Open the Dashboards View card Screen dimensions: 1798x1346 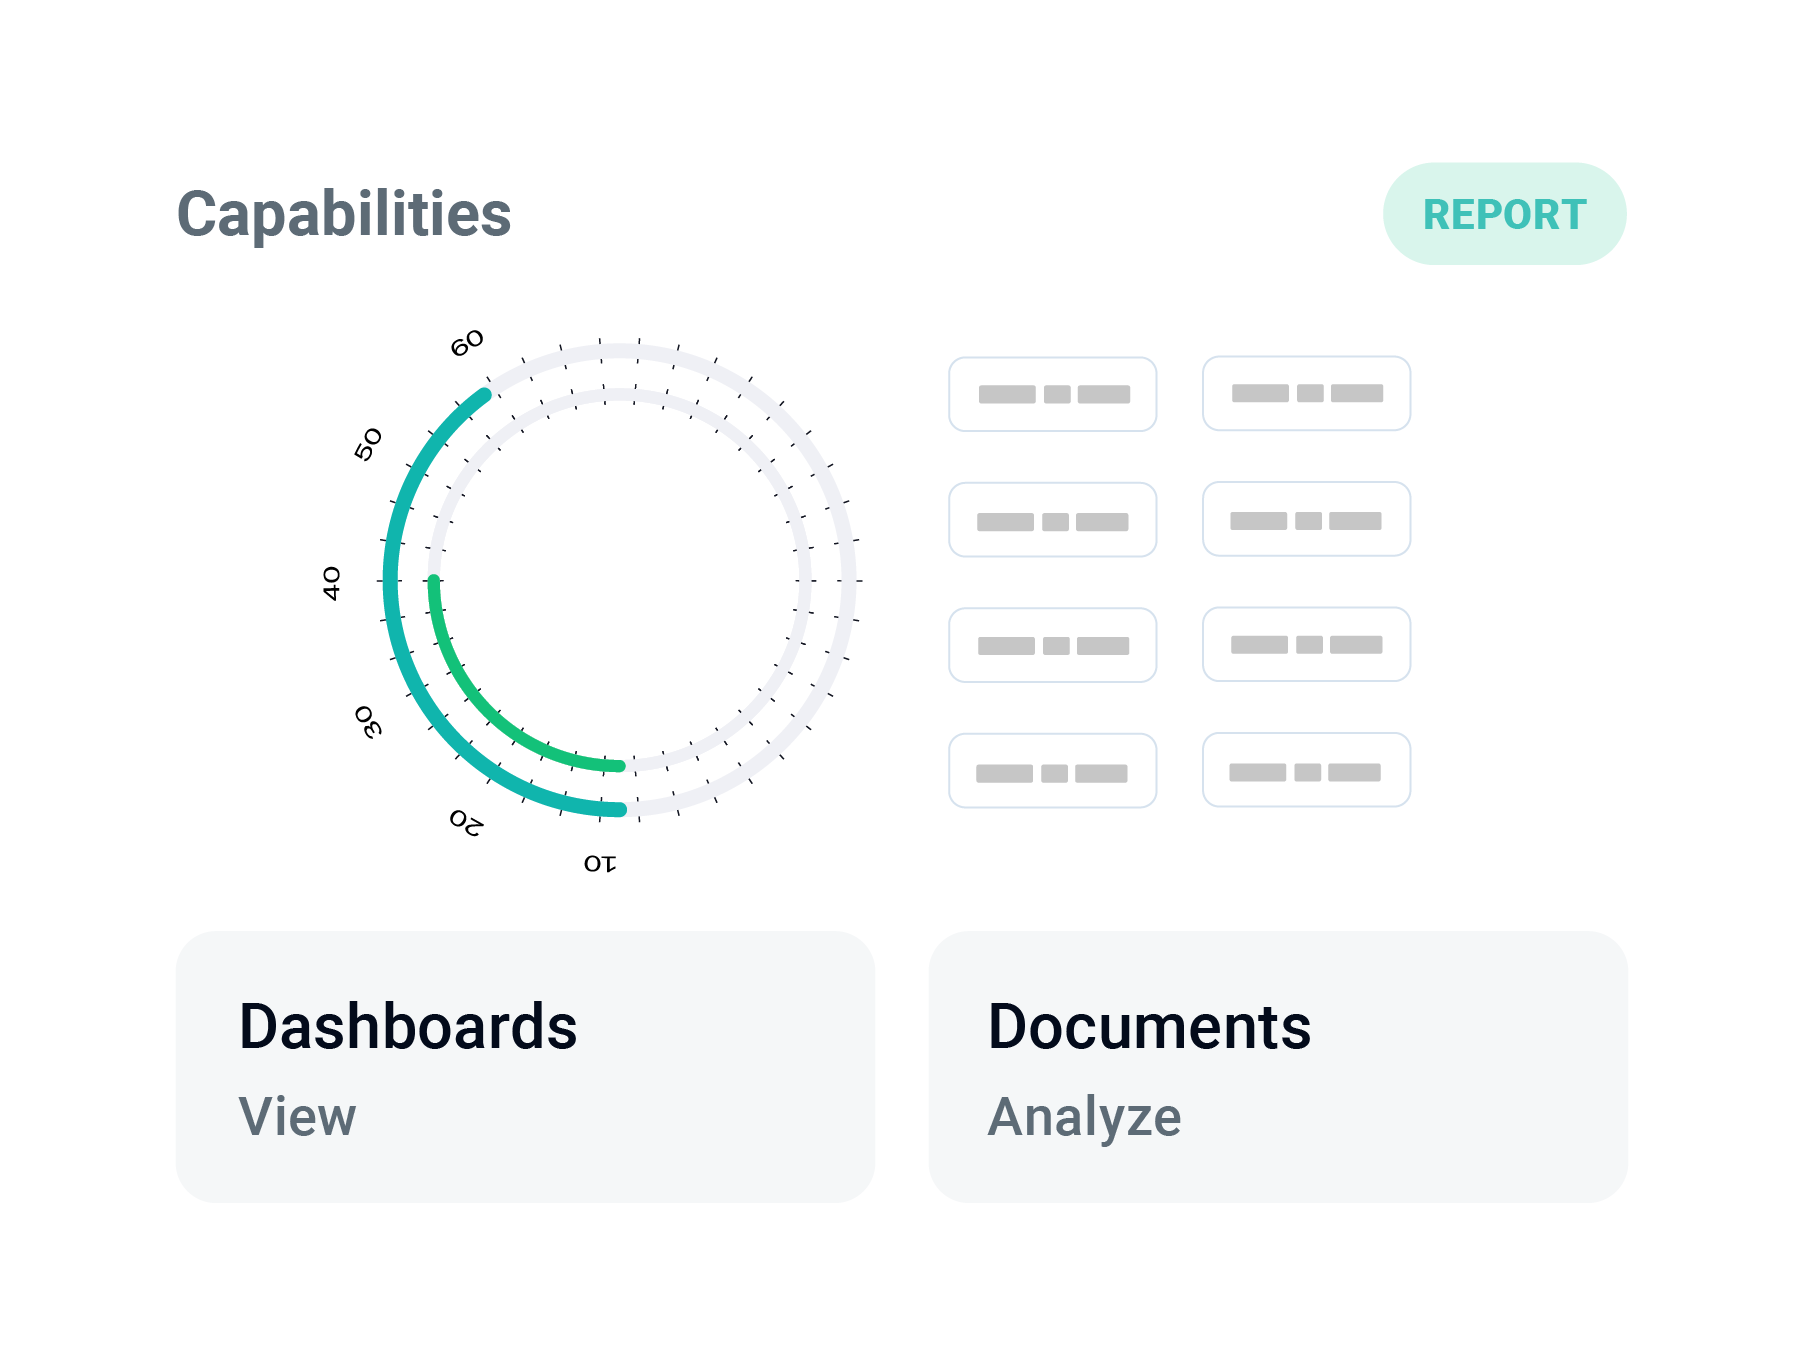[525, 1066]
